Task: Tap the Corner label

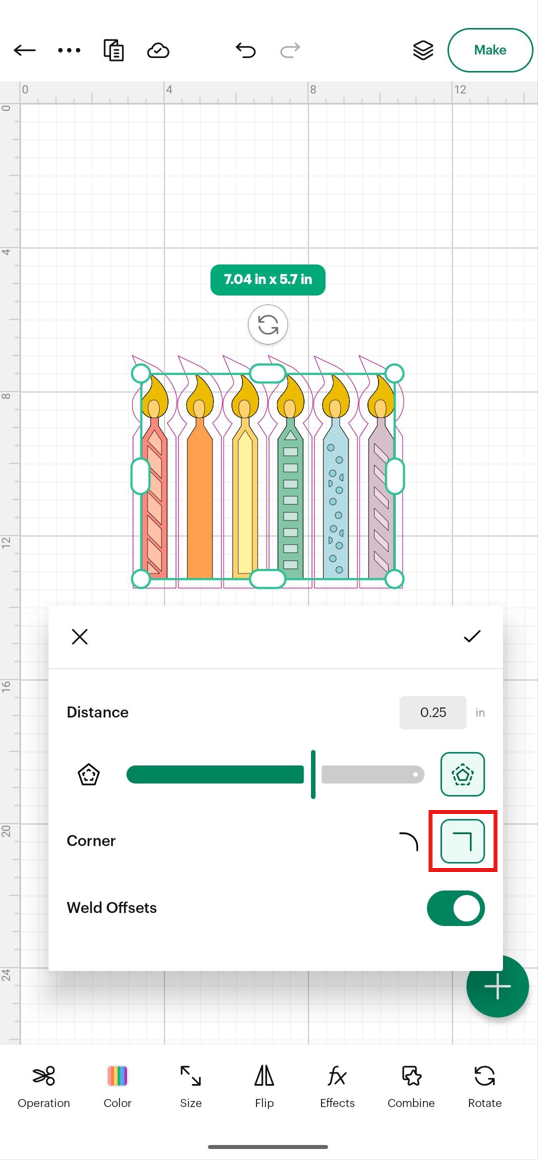Action: coord(91,841)
